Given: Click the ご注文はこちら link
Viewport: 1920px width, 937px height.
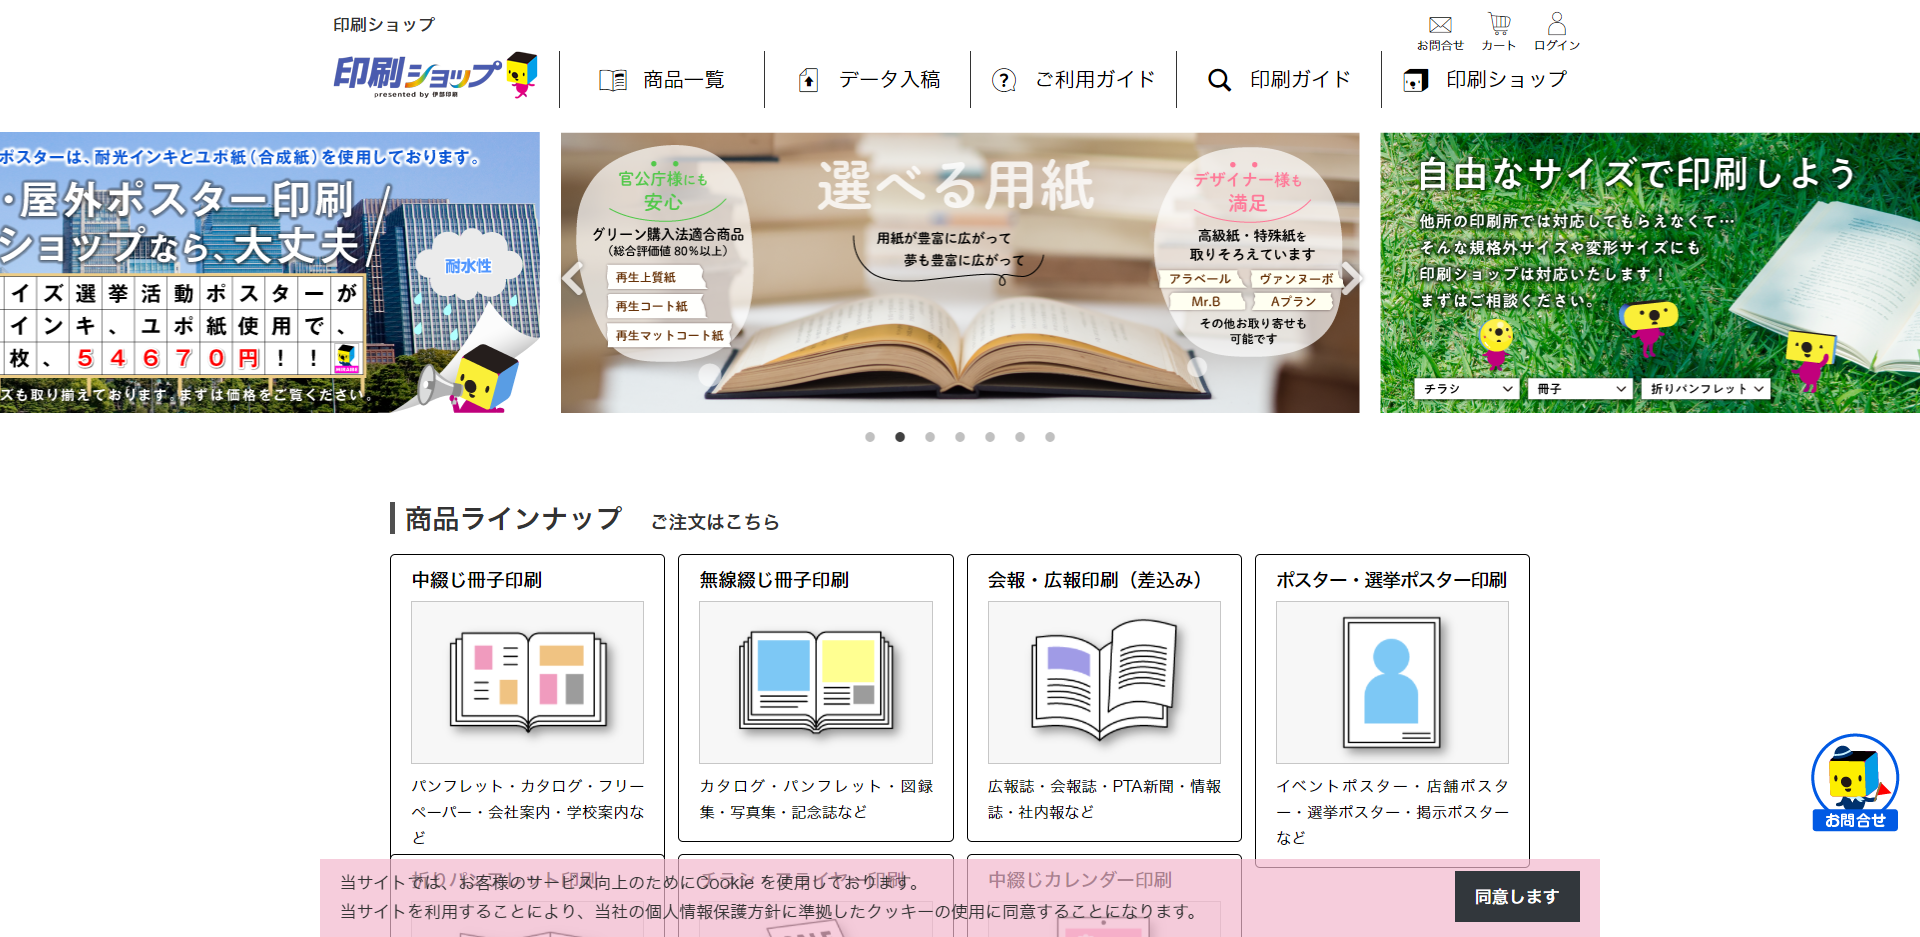Looking at the screenshot, I should point(716,521).
